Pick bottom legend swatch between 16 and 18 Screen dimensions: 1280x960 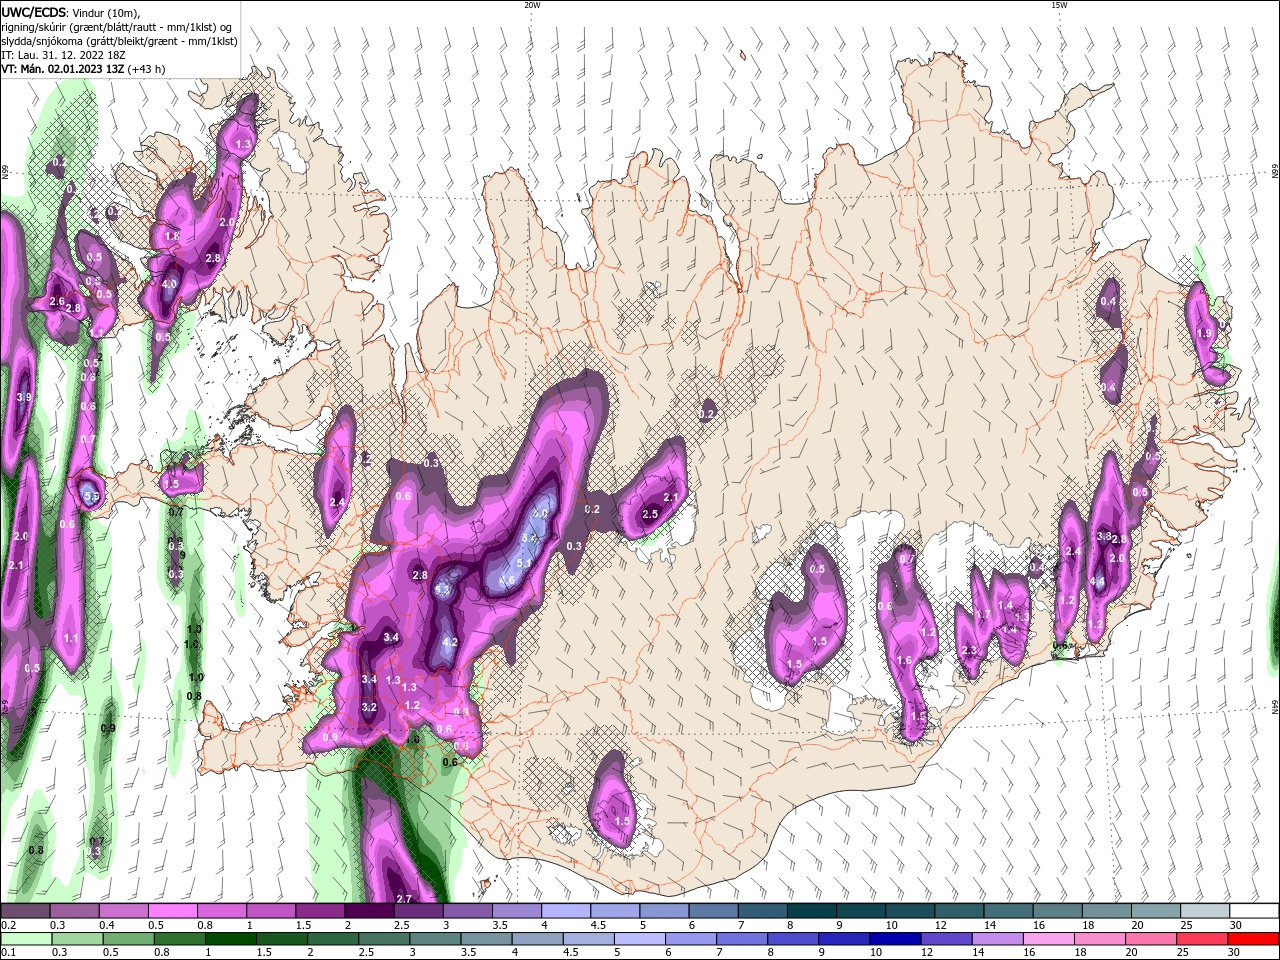[1050, 939]
